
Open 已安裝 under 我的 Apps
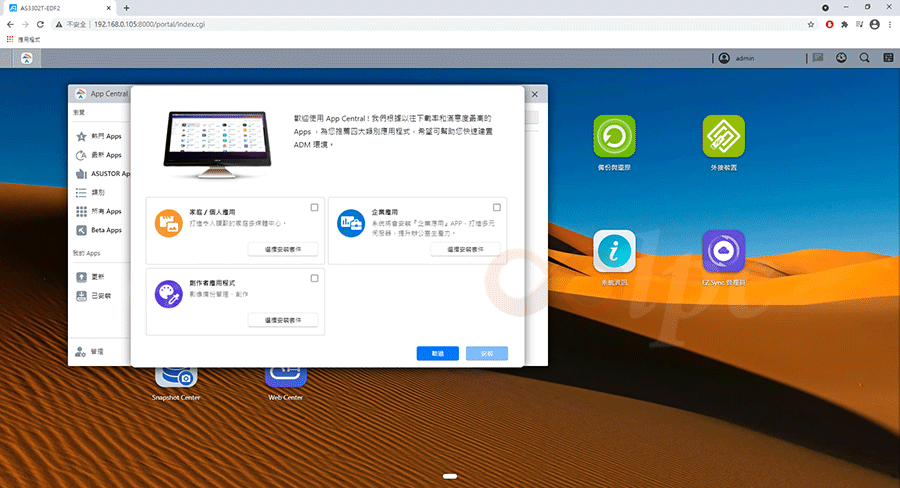pos(94,296)
